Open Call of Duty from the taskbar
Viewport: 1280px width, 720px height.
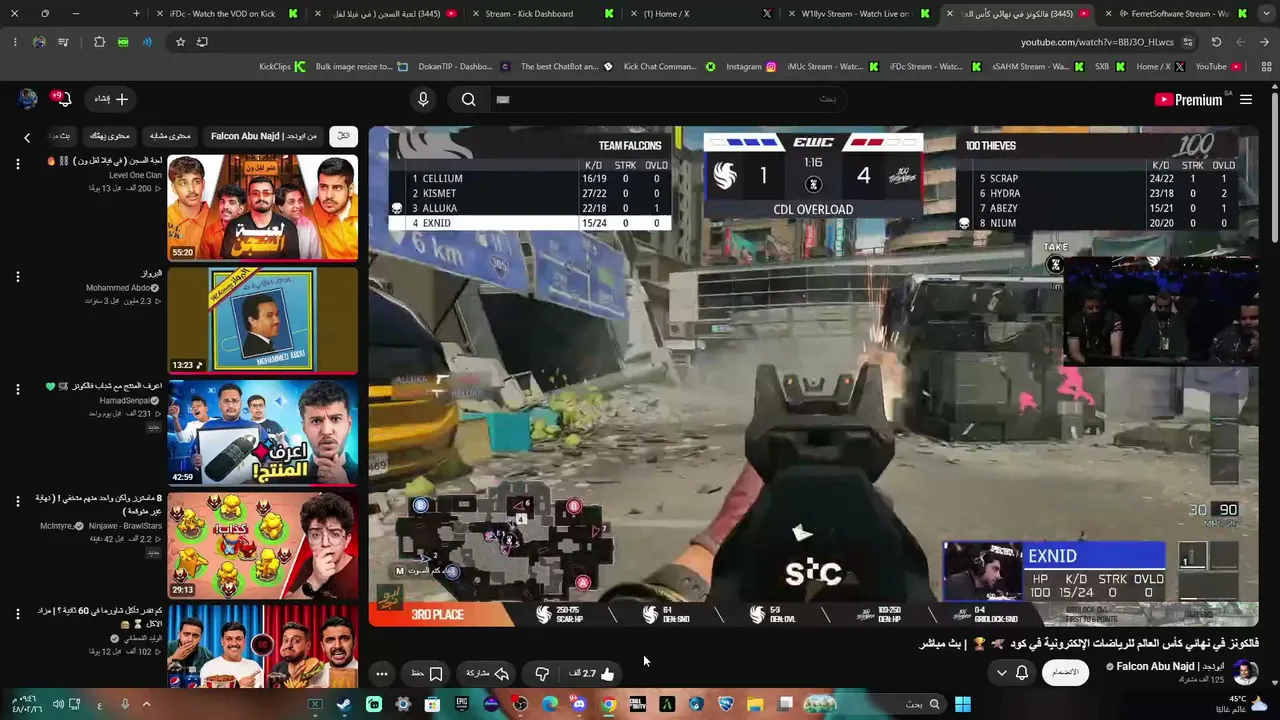point(637,704)
